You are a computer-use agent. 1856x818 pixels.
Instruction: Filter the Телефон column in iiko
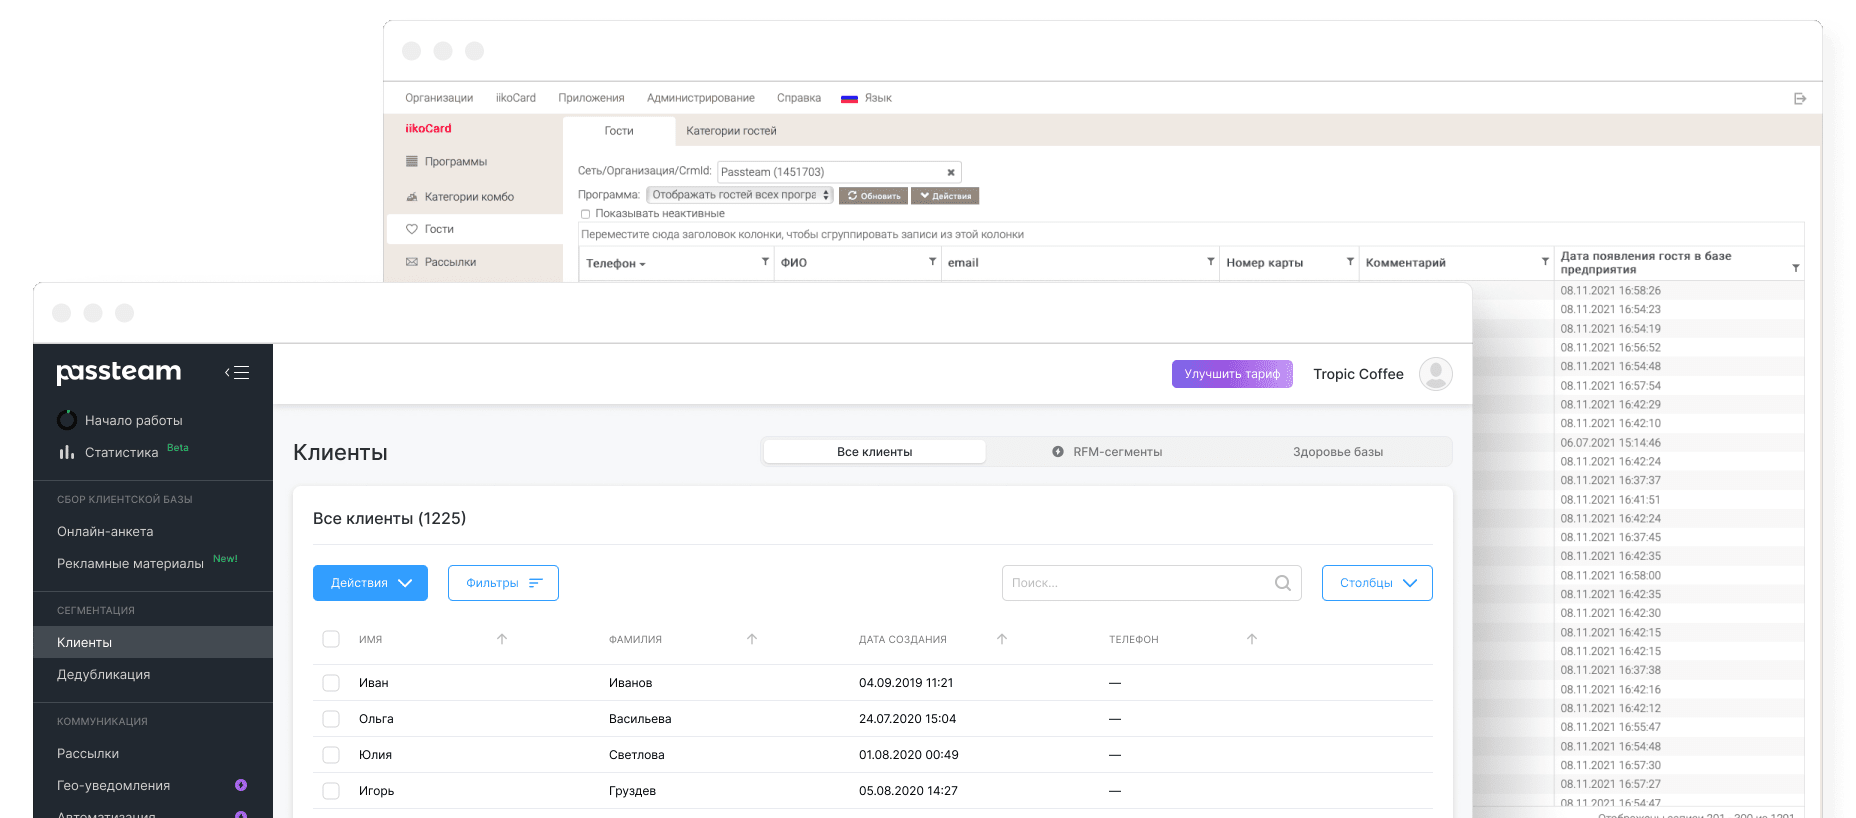pos(765,262)
